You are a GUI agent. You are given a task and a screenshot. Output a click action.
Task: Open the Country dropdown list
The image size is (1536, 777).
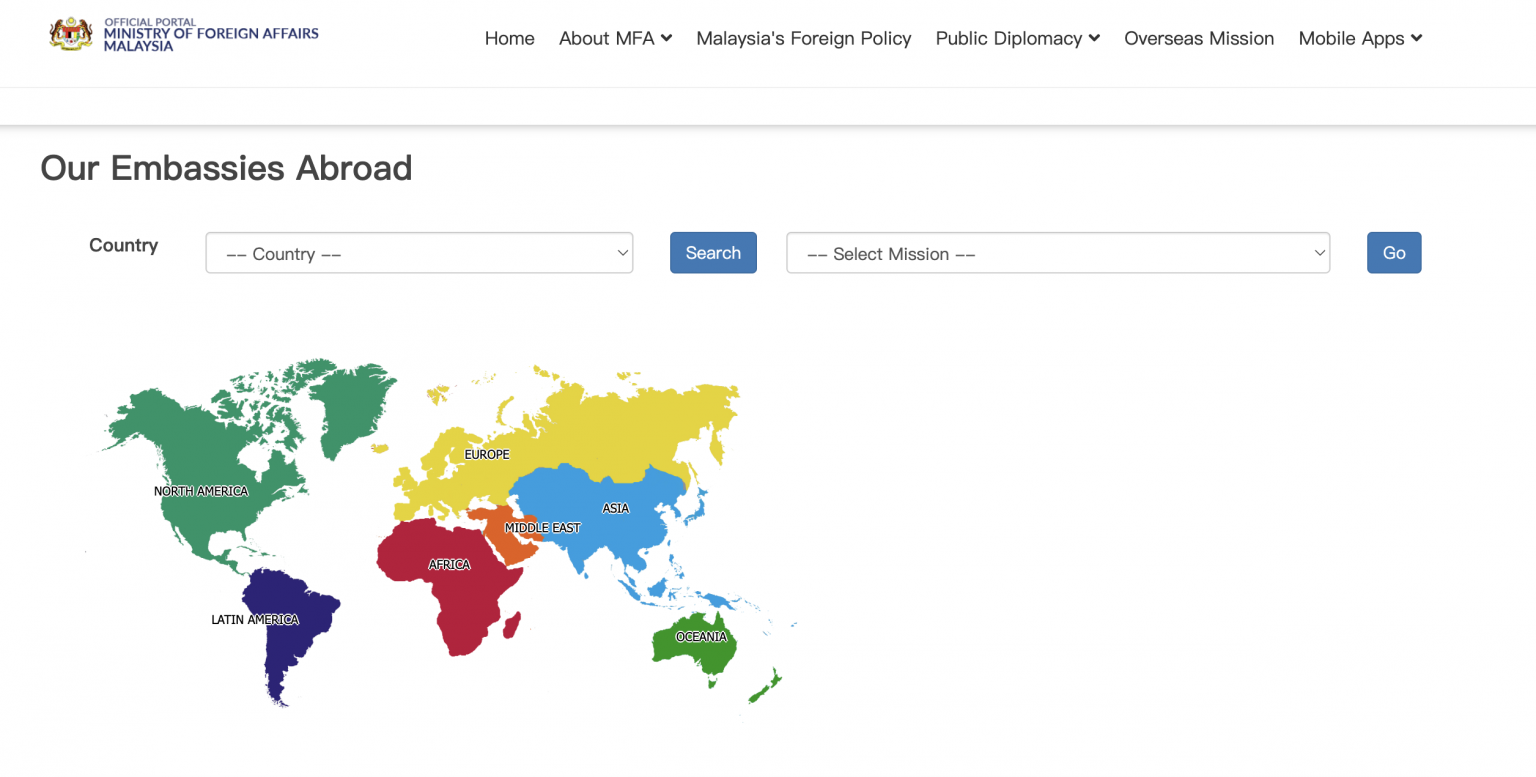tap(419, 253)
